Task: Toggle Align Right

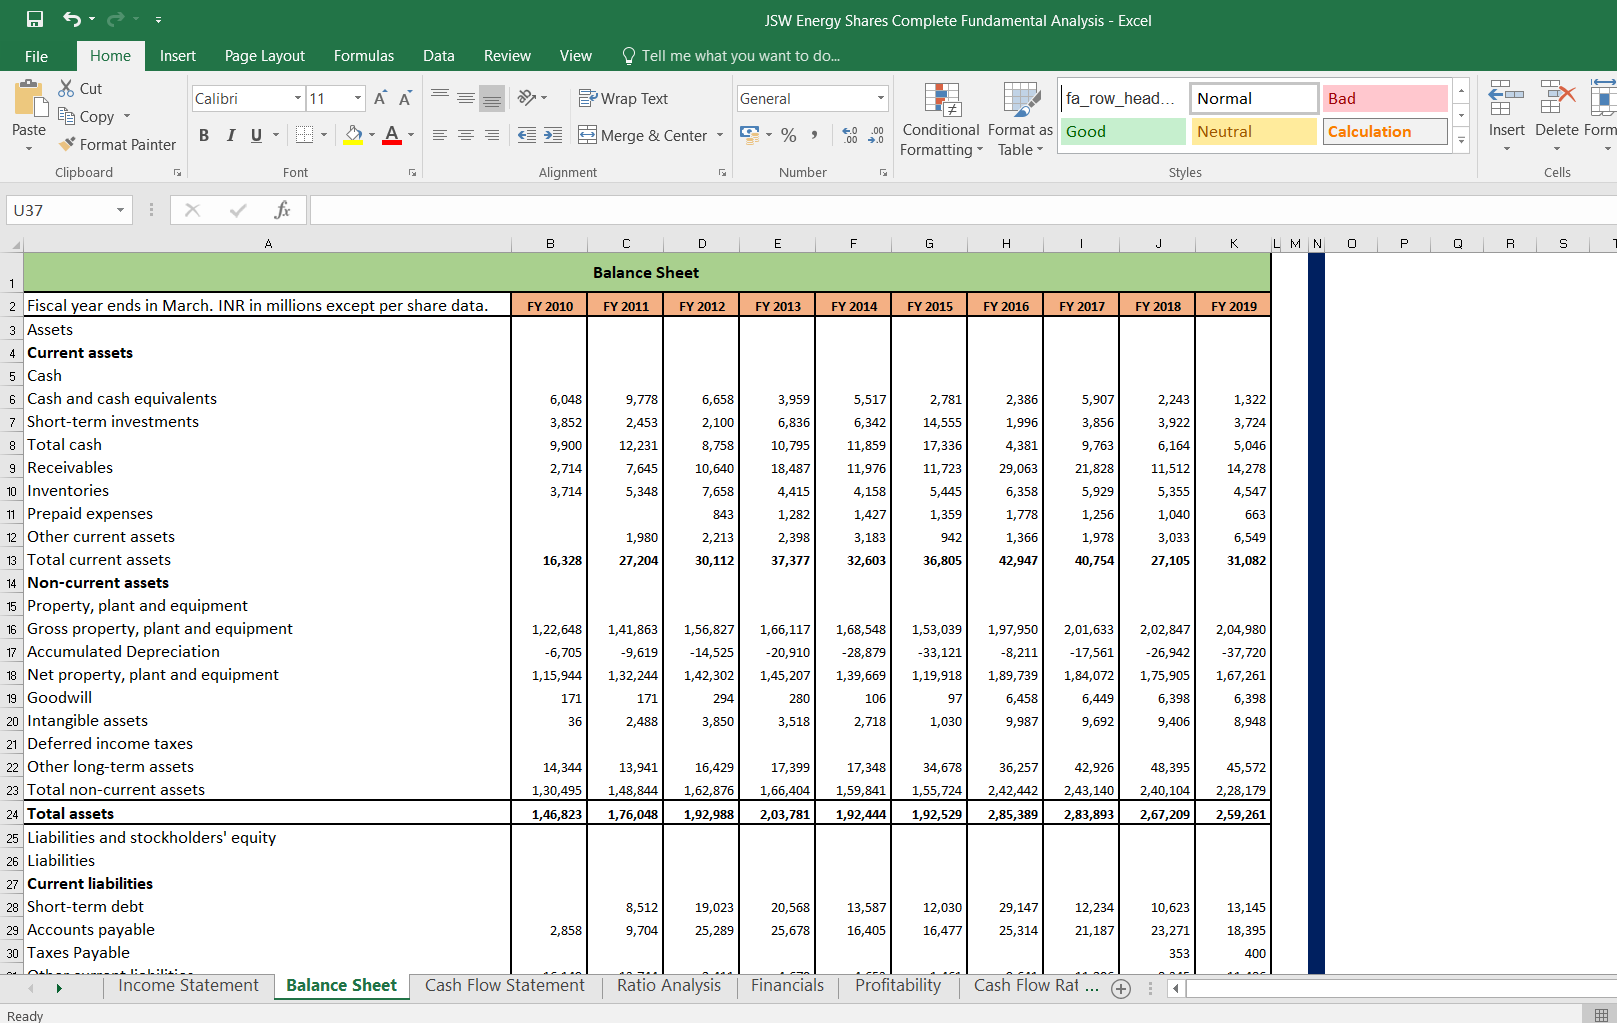Action: pyautogui.click(x=492, y=135)
